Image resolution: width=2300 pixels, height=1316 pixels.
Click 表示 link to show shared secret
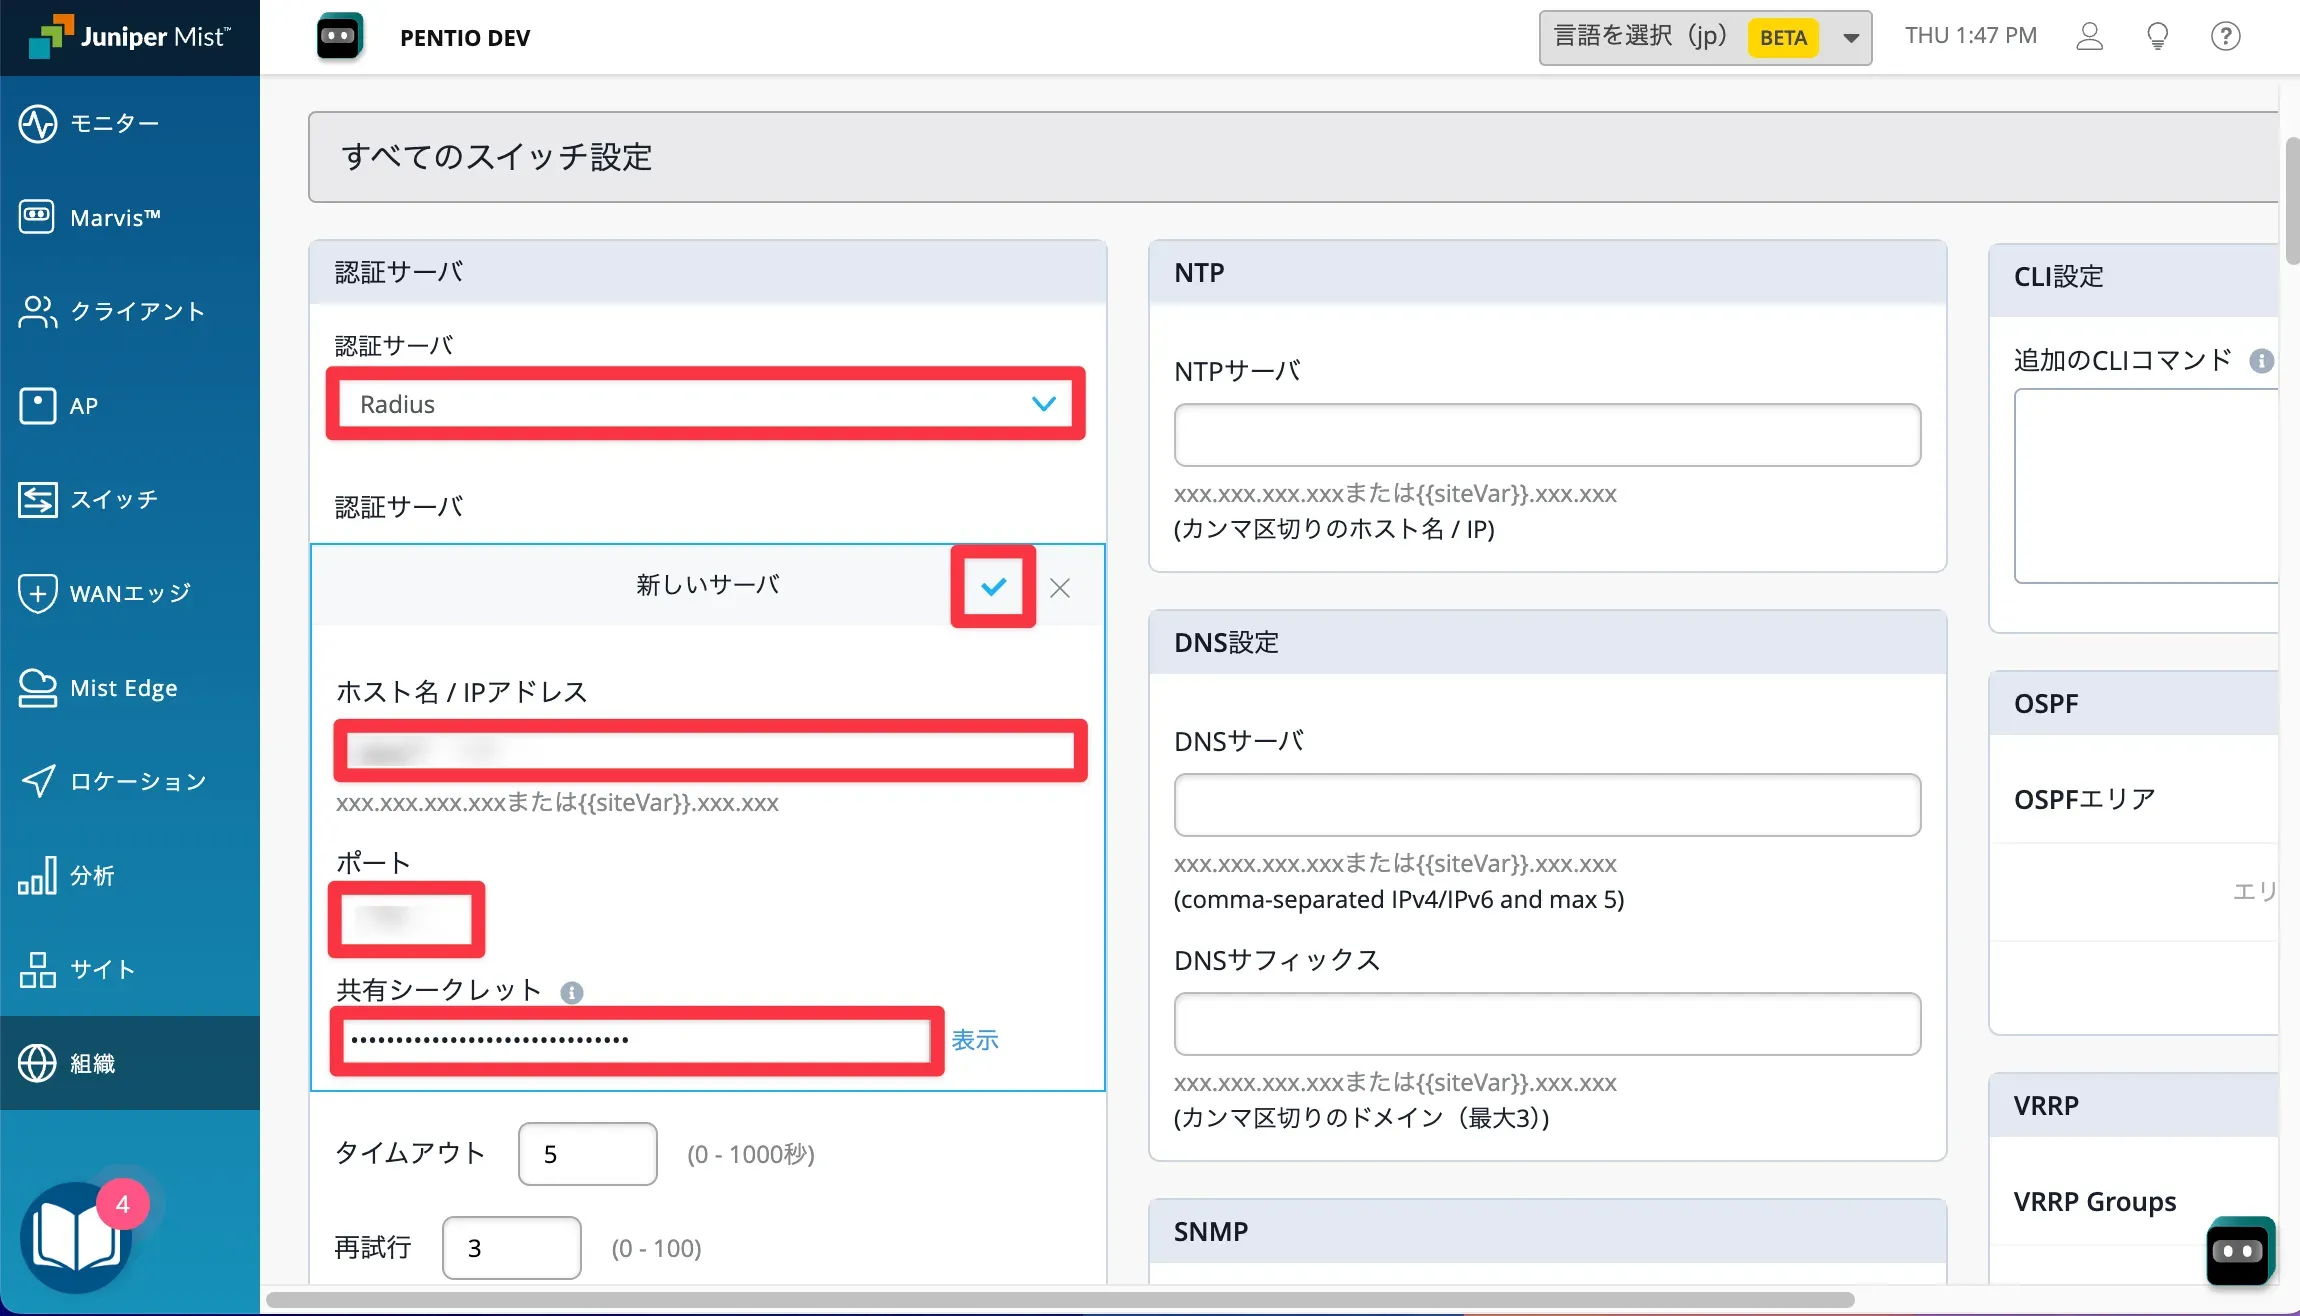[974, 1040]
